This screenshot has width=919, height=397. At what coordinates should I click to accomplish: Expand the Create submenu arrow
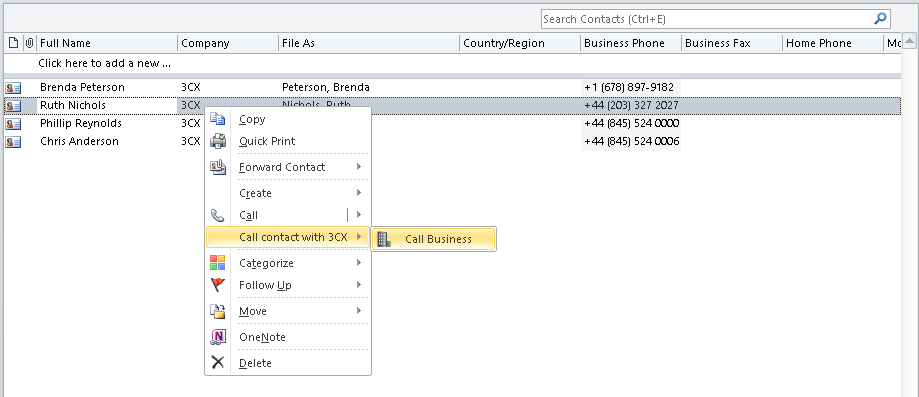(359, 192)
